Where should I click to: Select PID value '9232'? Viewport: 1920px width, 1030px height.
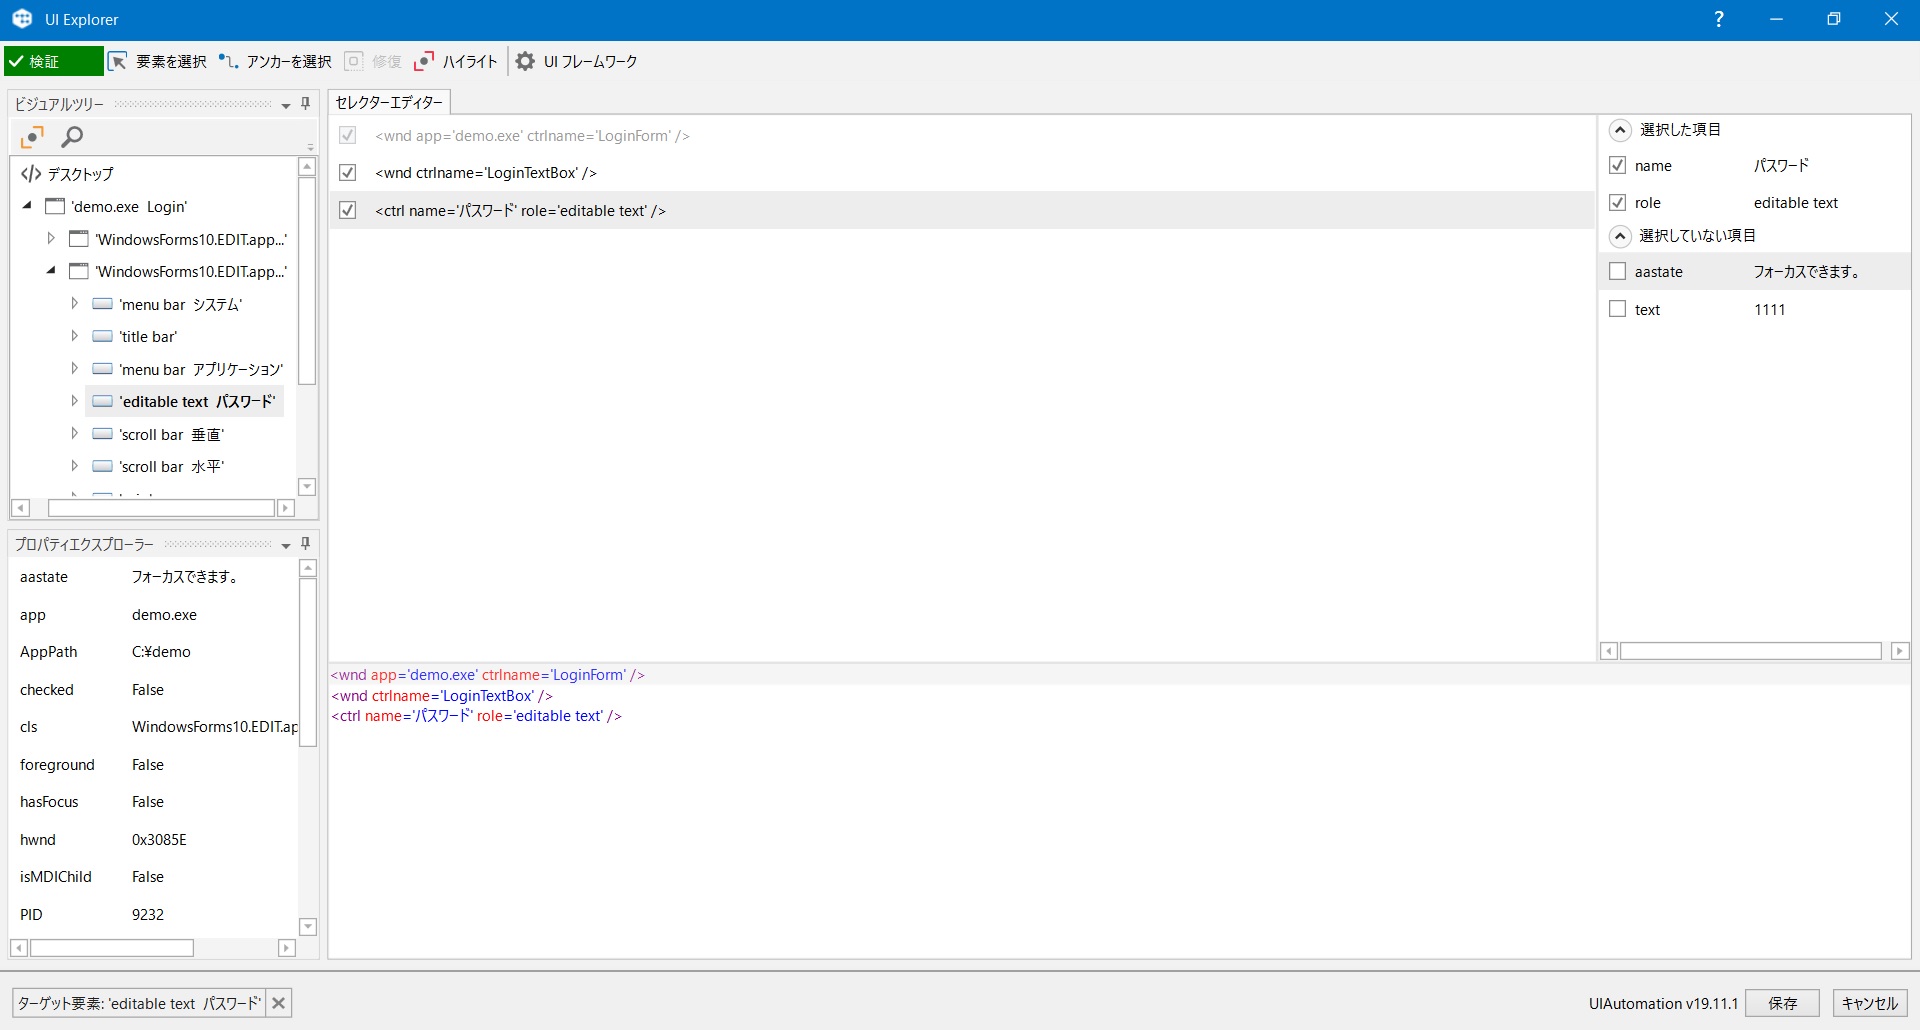148,915
